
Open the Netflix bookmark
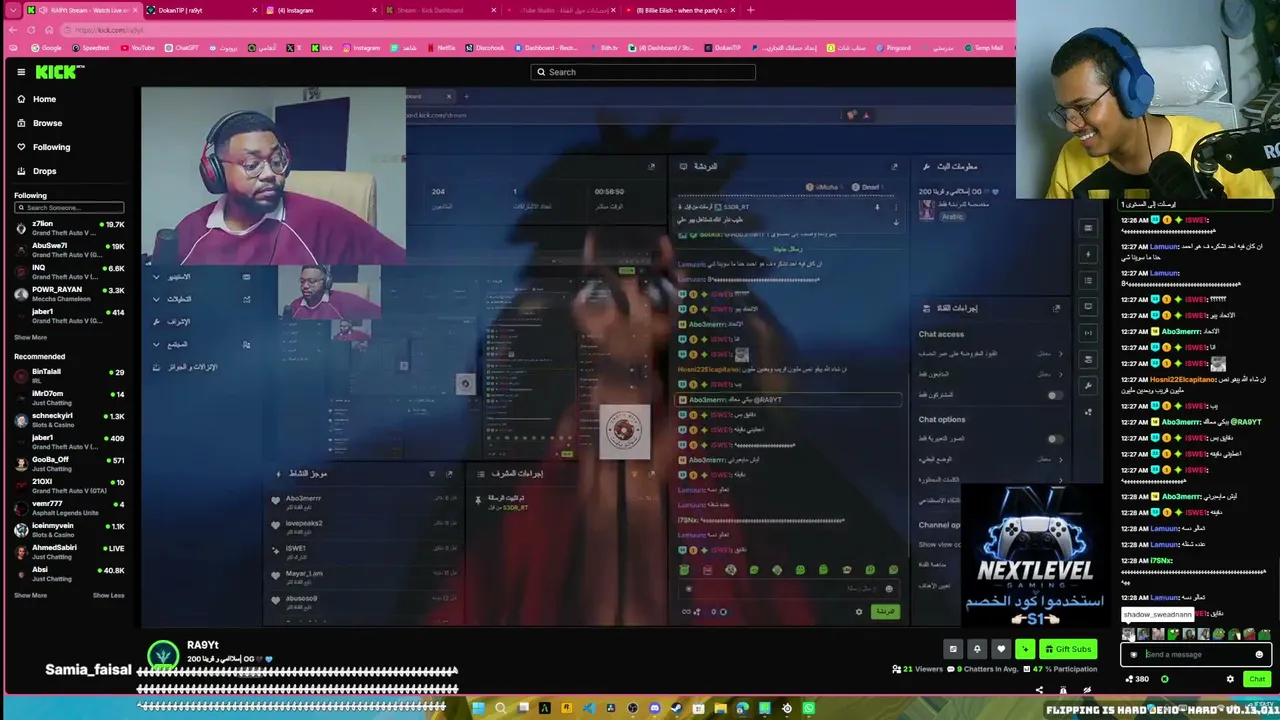coord(440,48)
